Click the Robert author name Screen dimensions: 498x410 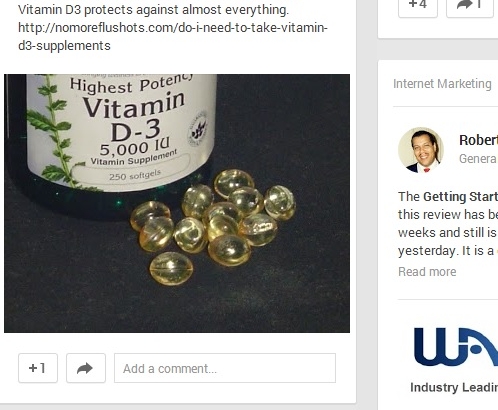tap(478, 140)
